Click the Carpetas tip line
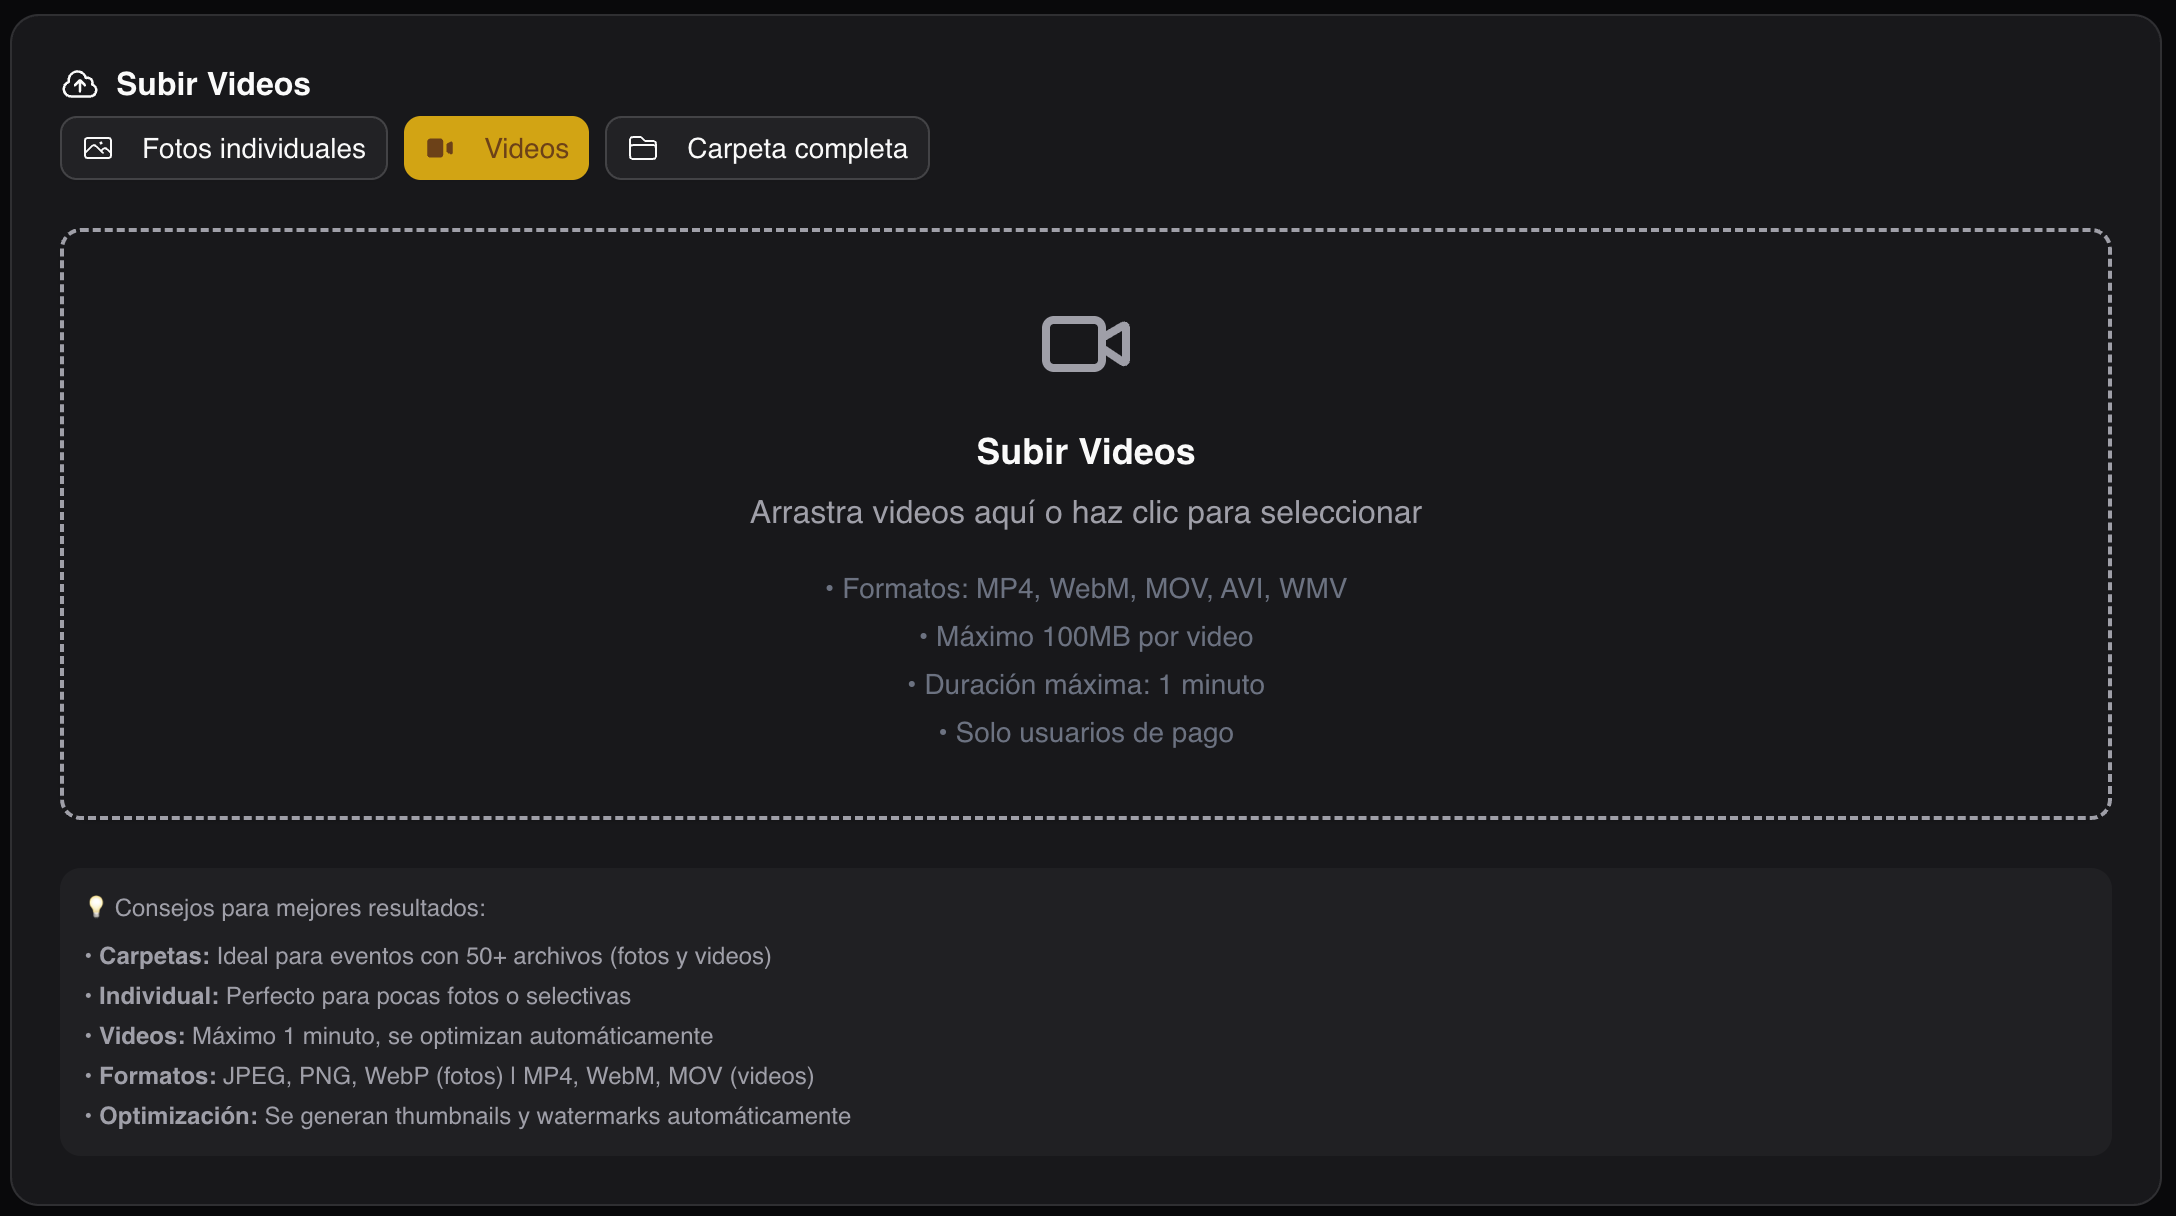 434,956
